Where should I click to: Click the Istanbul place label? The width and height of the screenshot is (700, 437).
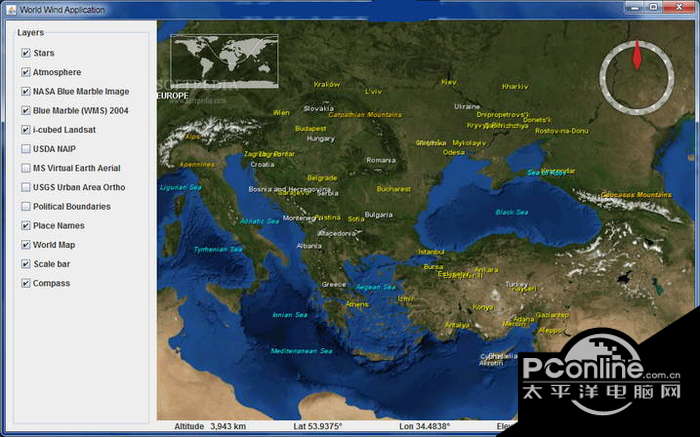pyautogui.click(x=431, y=252)
